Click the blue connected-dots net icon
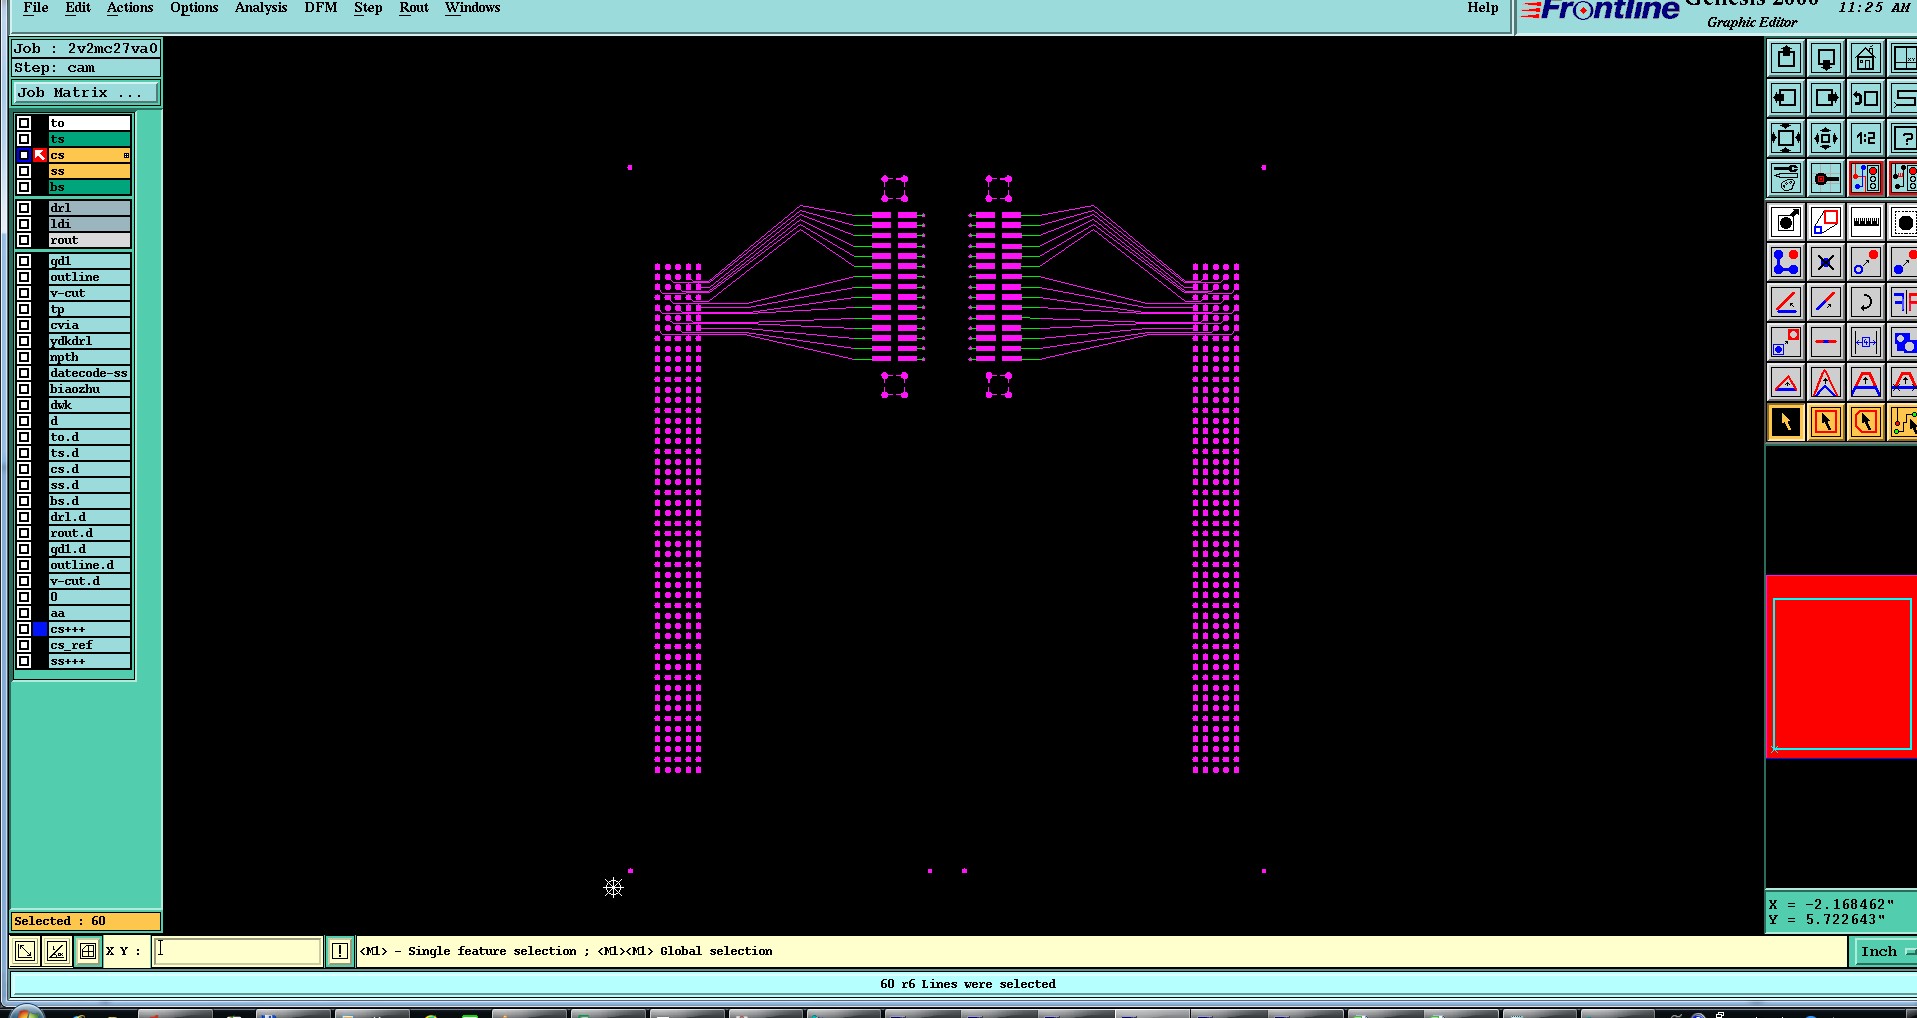This screenshot has width=1917, height=1018. [1786, 262]
